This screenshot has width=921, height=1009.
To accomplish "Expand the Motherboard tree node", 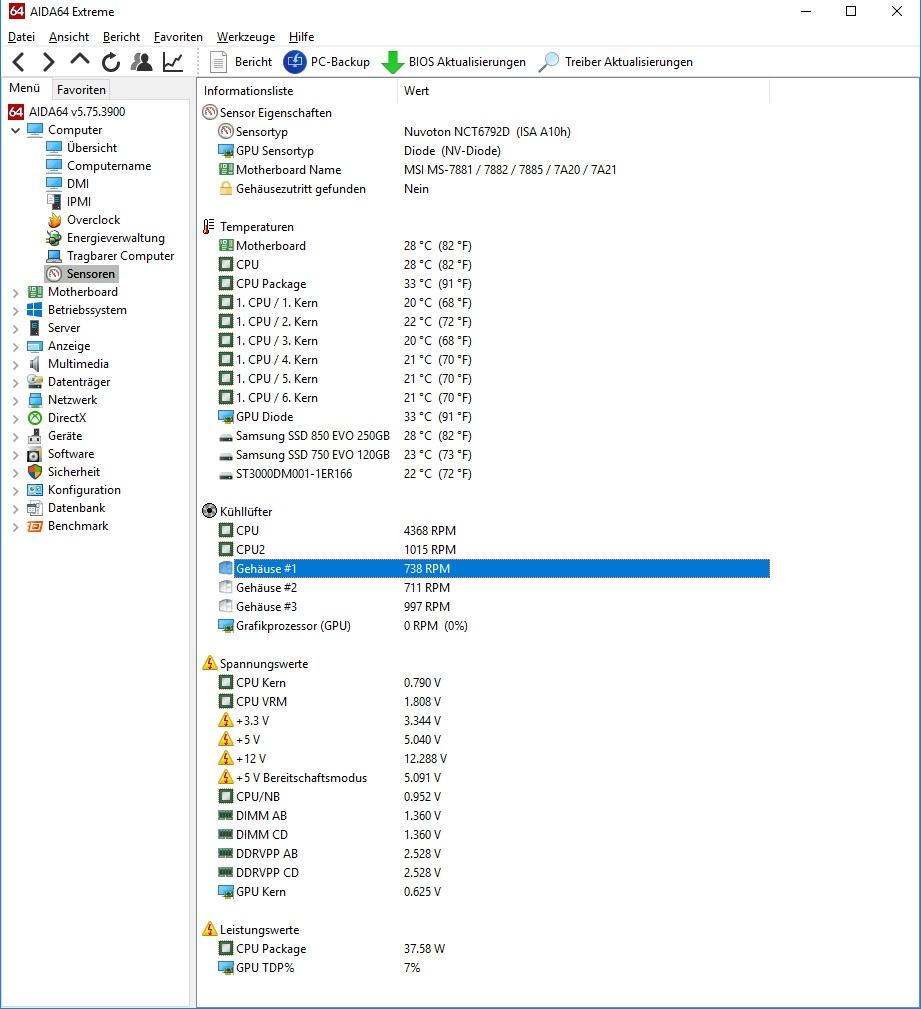I will coord(15,292).
